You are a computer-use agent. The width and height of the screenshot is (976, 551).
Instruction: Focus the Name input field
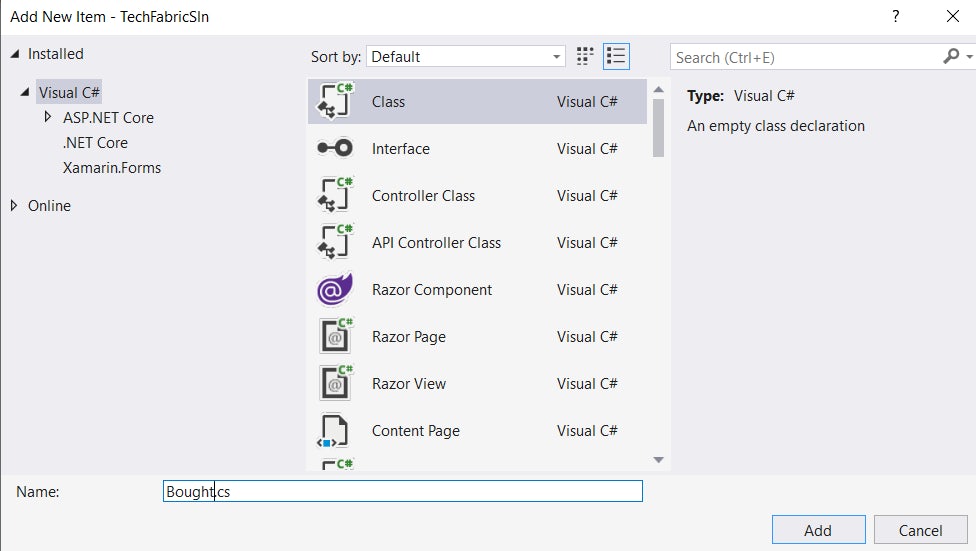click(403, 491)
